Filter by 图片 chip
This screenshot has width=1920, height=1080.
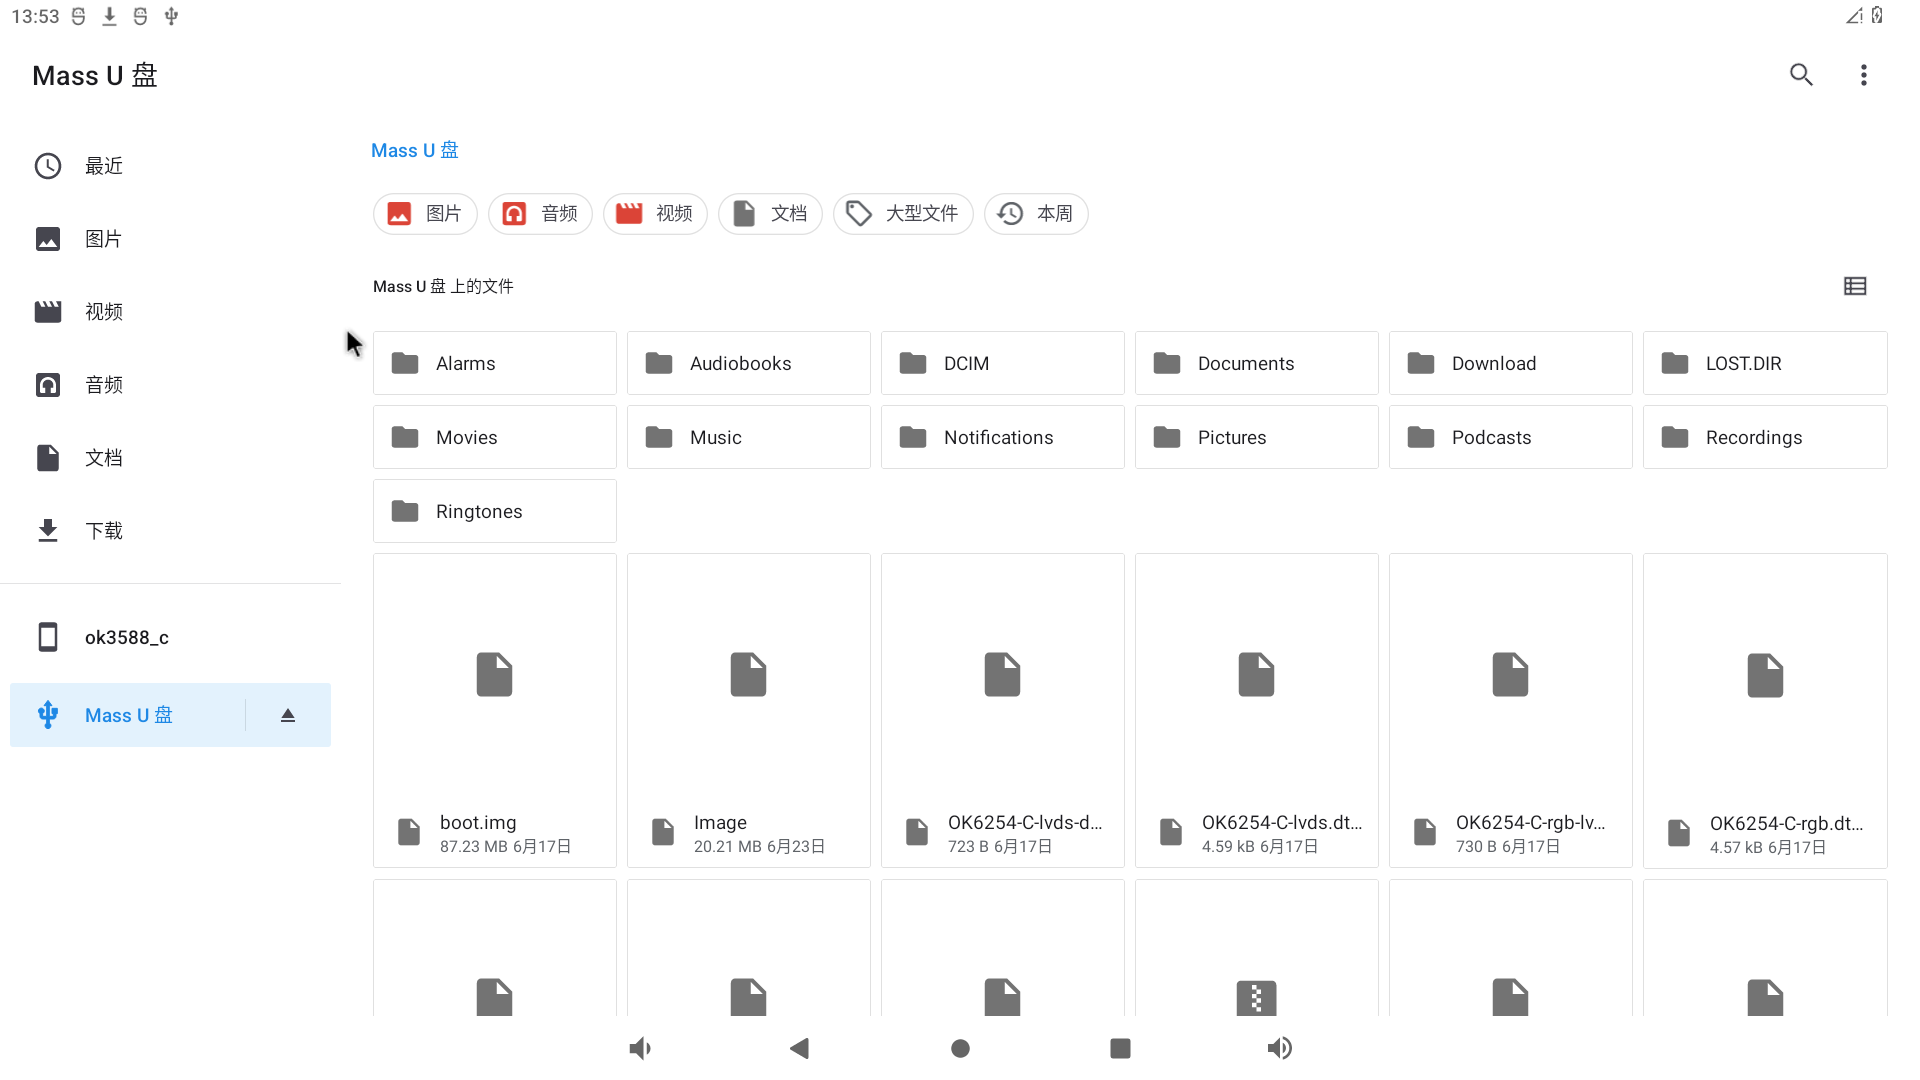click(x=425, y=214)
